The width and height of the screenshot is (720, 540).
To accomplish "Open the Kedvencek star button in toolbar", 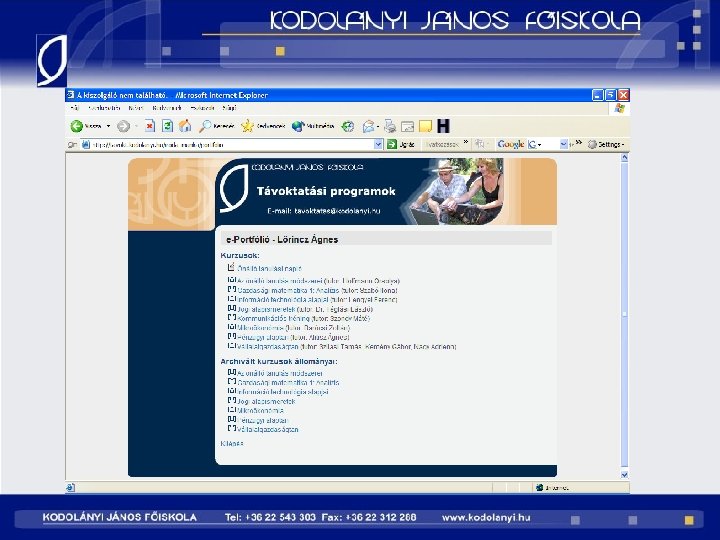I will tap(263, 126).
